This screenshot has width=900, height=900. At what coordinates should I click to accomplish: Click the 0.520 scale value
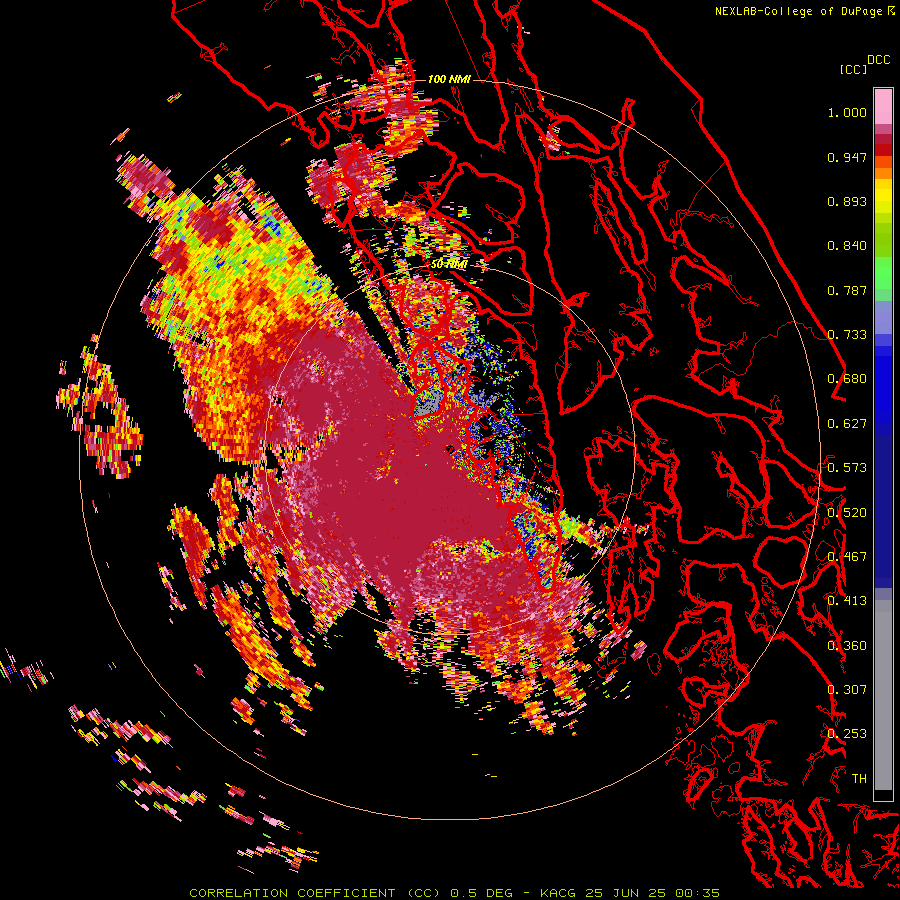(x=847, y=513)
